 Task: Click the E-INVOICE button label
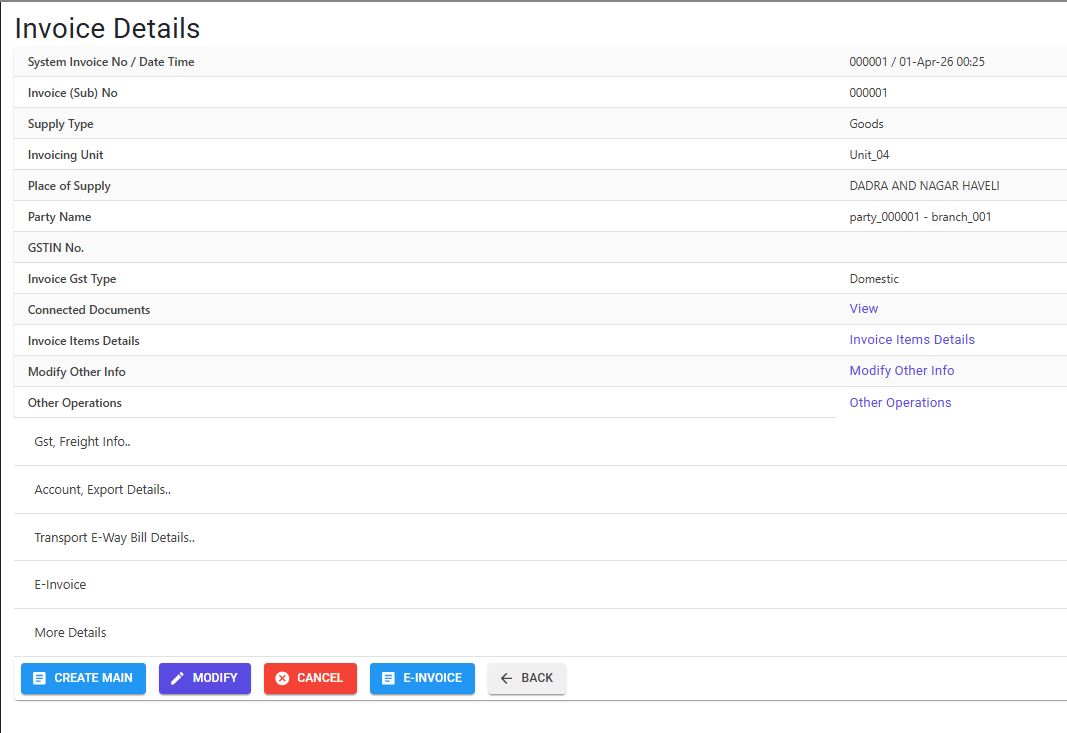(432, 678)
